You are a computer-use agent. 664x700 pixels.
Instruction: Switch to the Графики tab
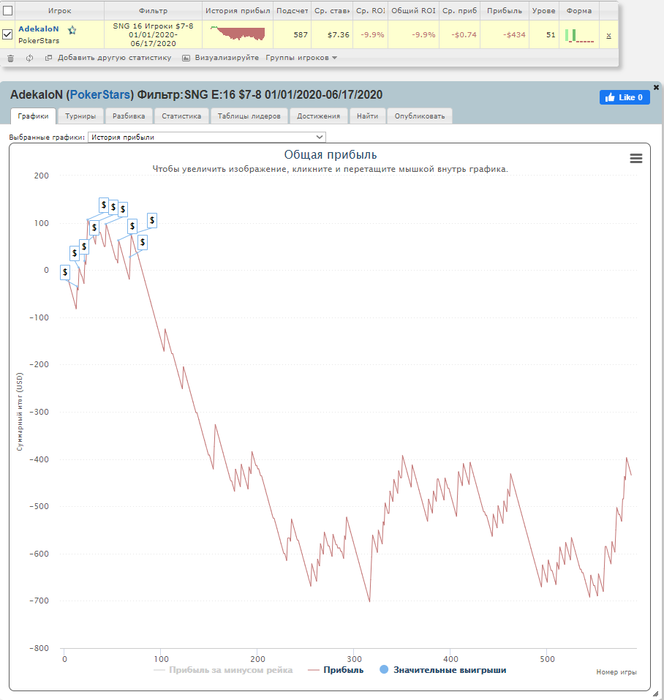point(33,116)
